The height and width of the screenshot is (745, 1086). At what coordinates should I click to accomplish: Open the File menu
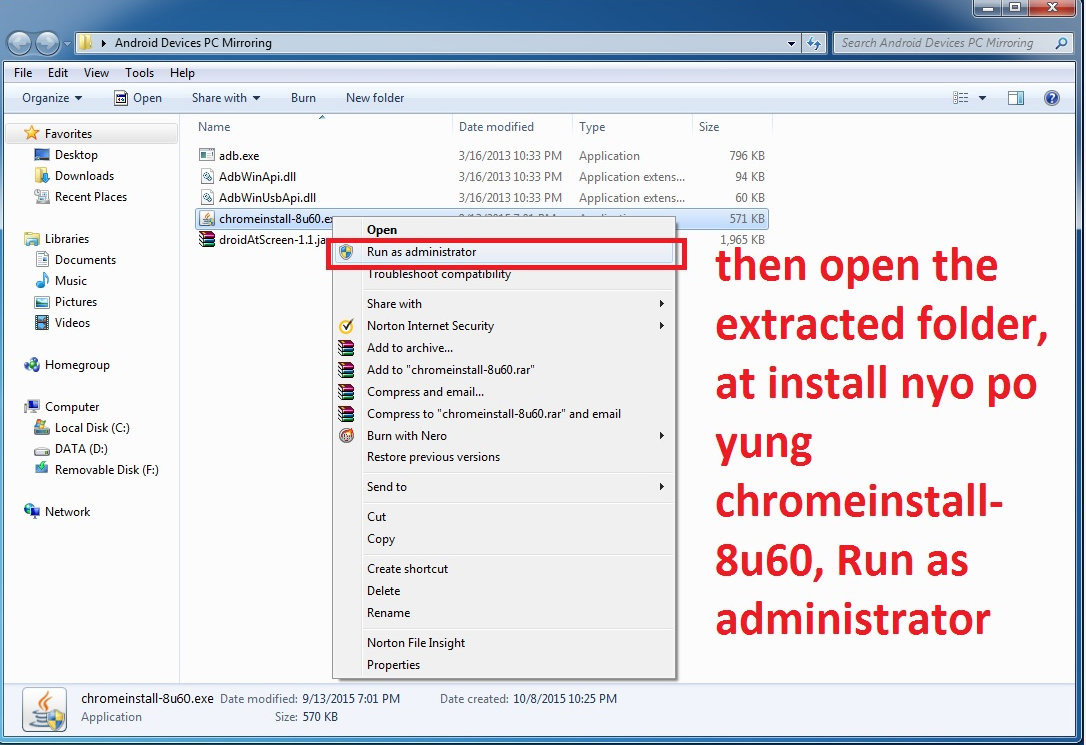(x=23, y=73)
